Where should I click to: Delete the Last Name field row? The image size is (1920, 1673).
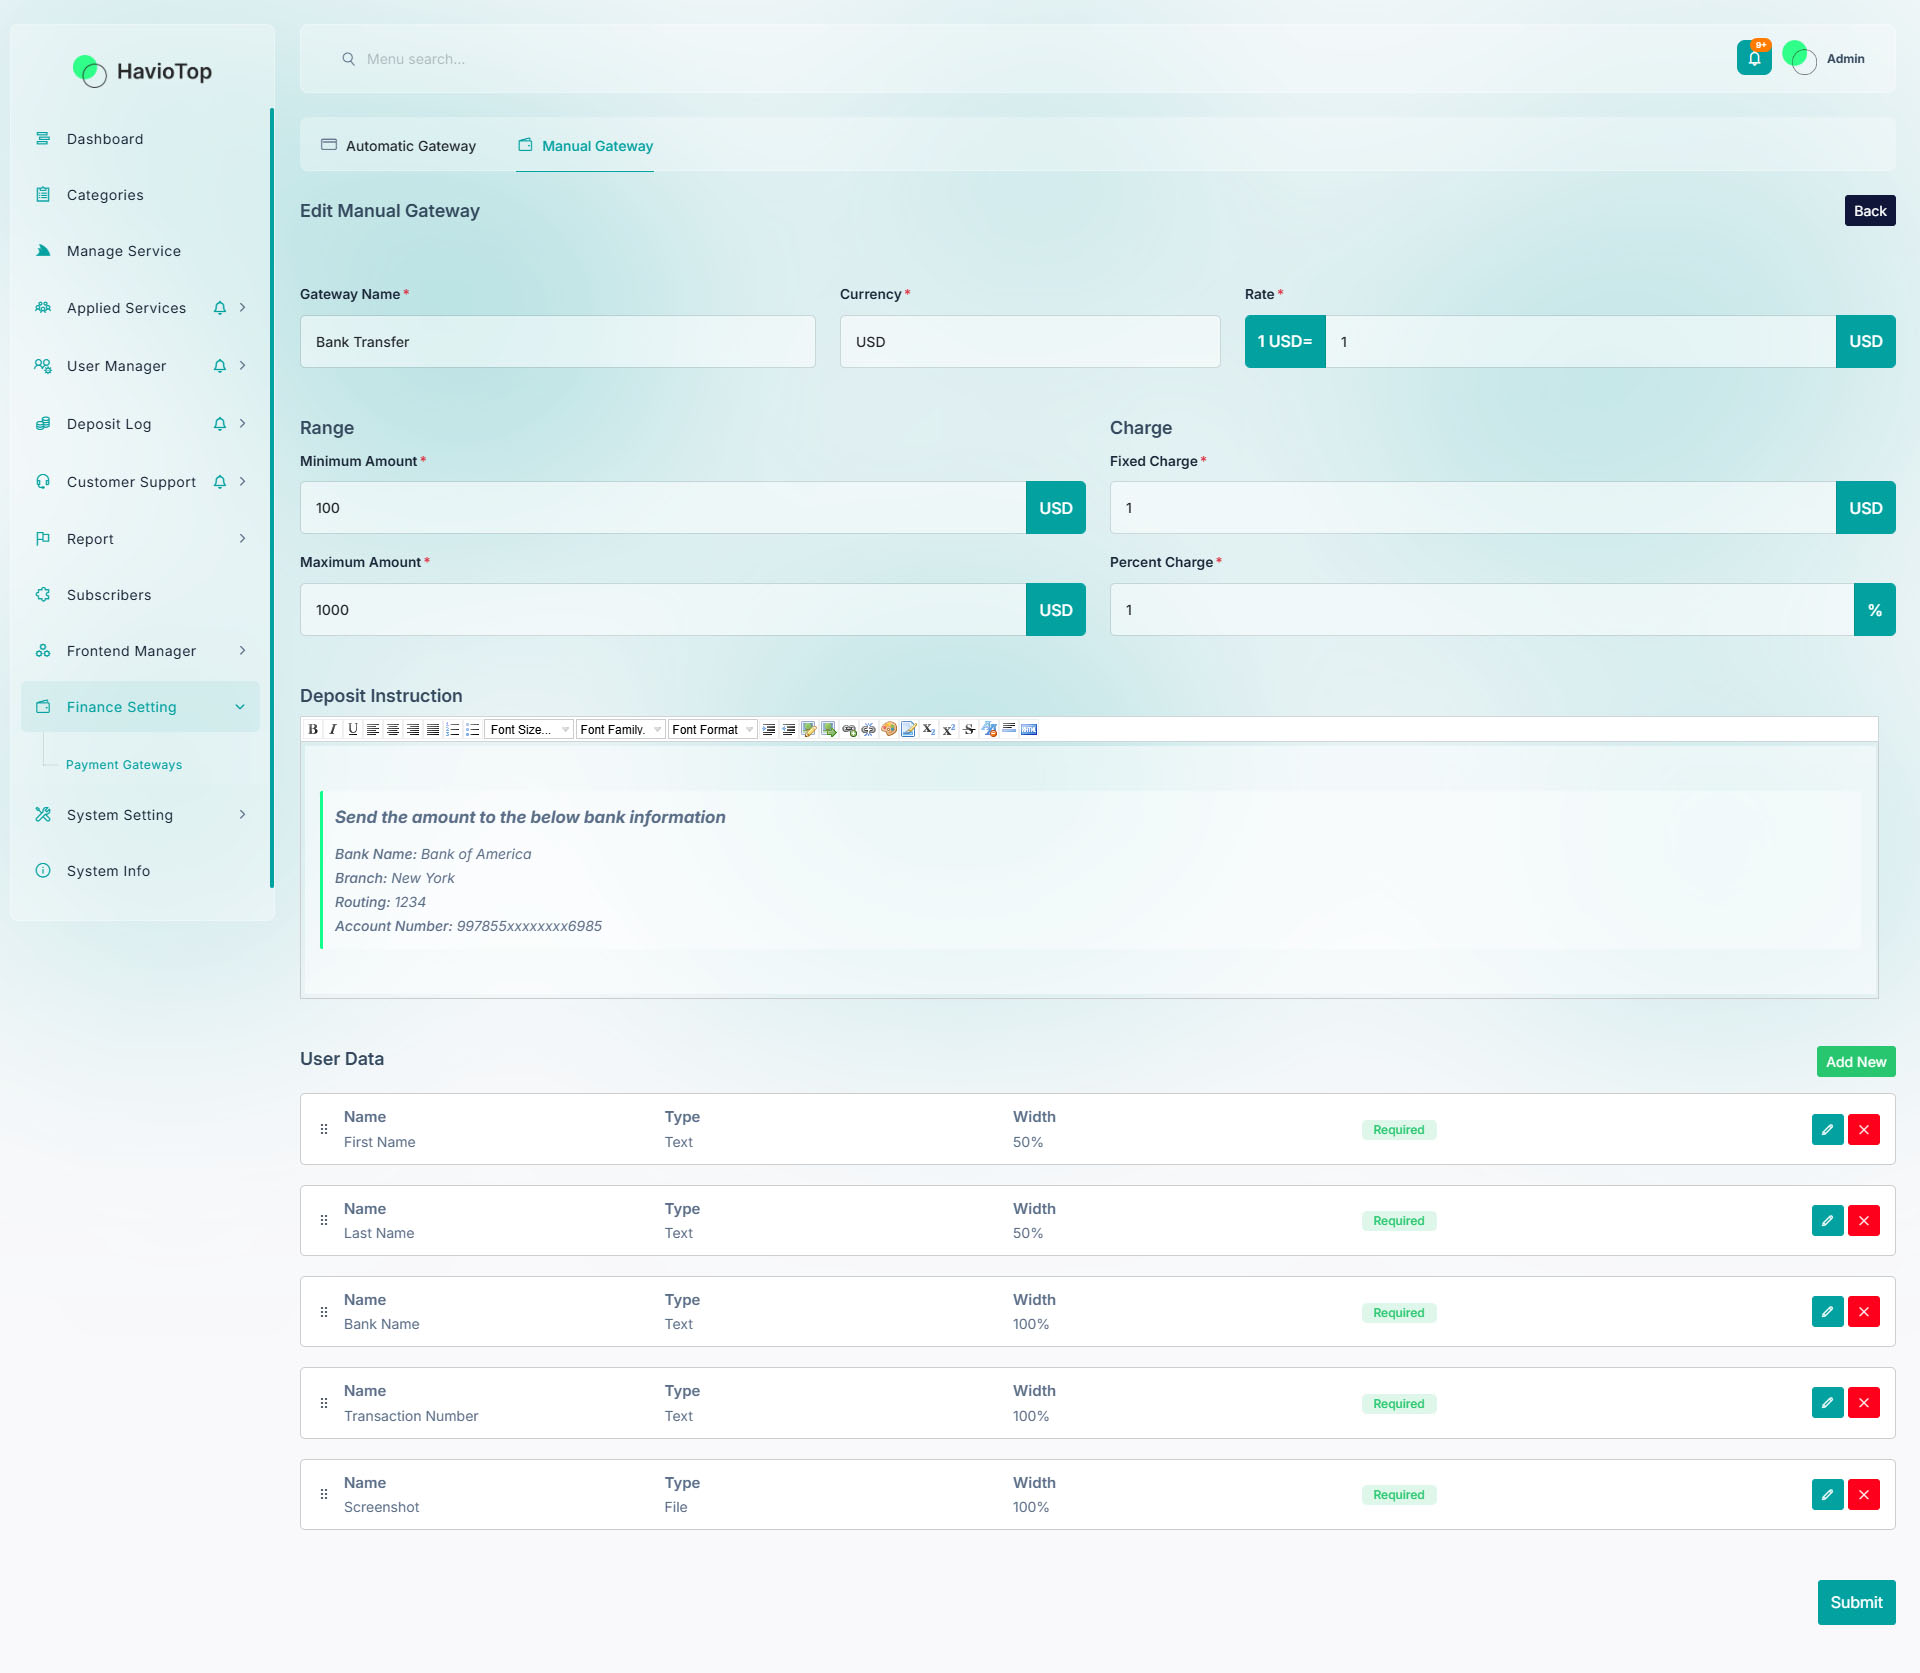[x=1864, y=1220]
